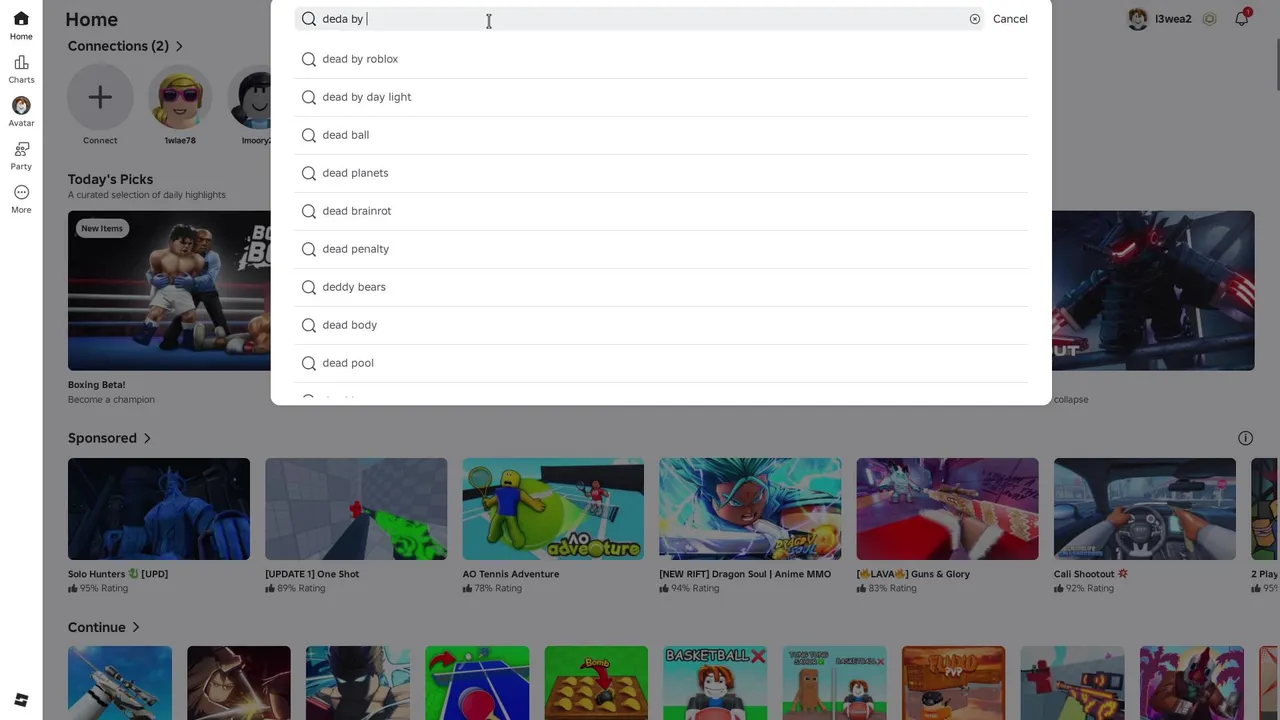Open the Cali Shootout game tile
1280x720 pixels.
(x=1145, y=509)
